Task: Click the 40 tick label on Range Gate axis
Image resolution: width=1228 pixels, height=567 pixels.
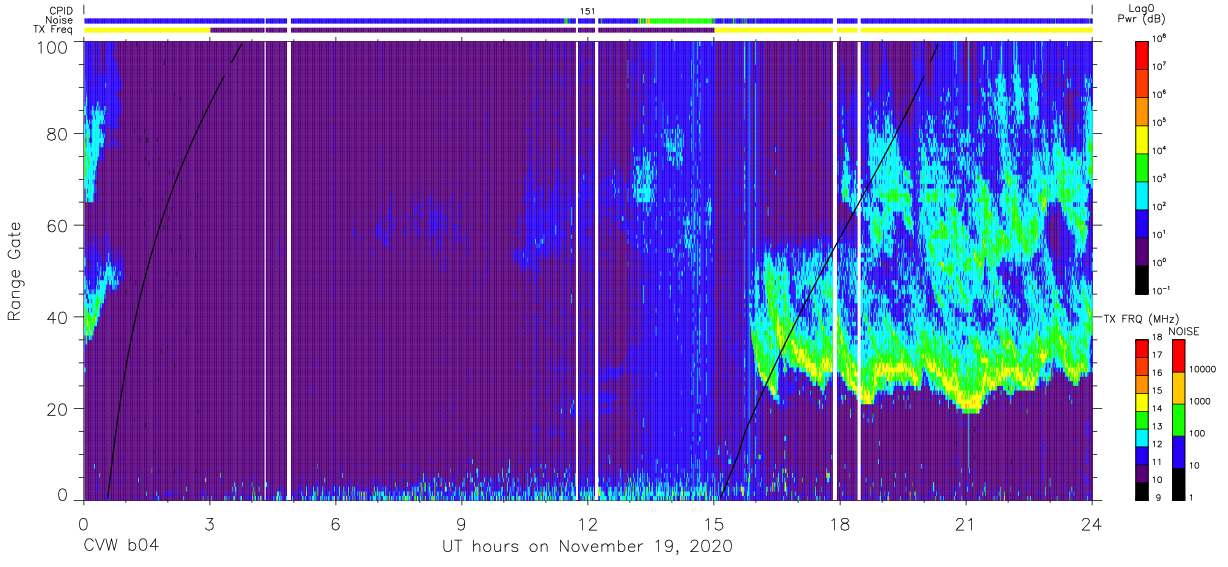Action: 57,317
